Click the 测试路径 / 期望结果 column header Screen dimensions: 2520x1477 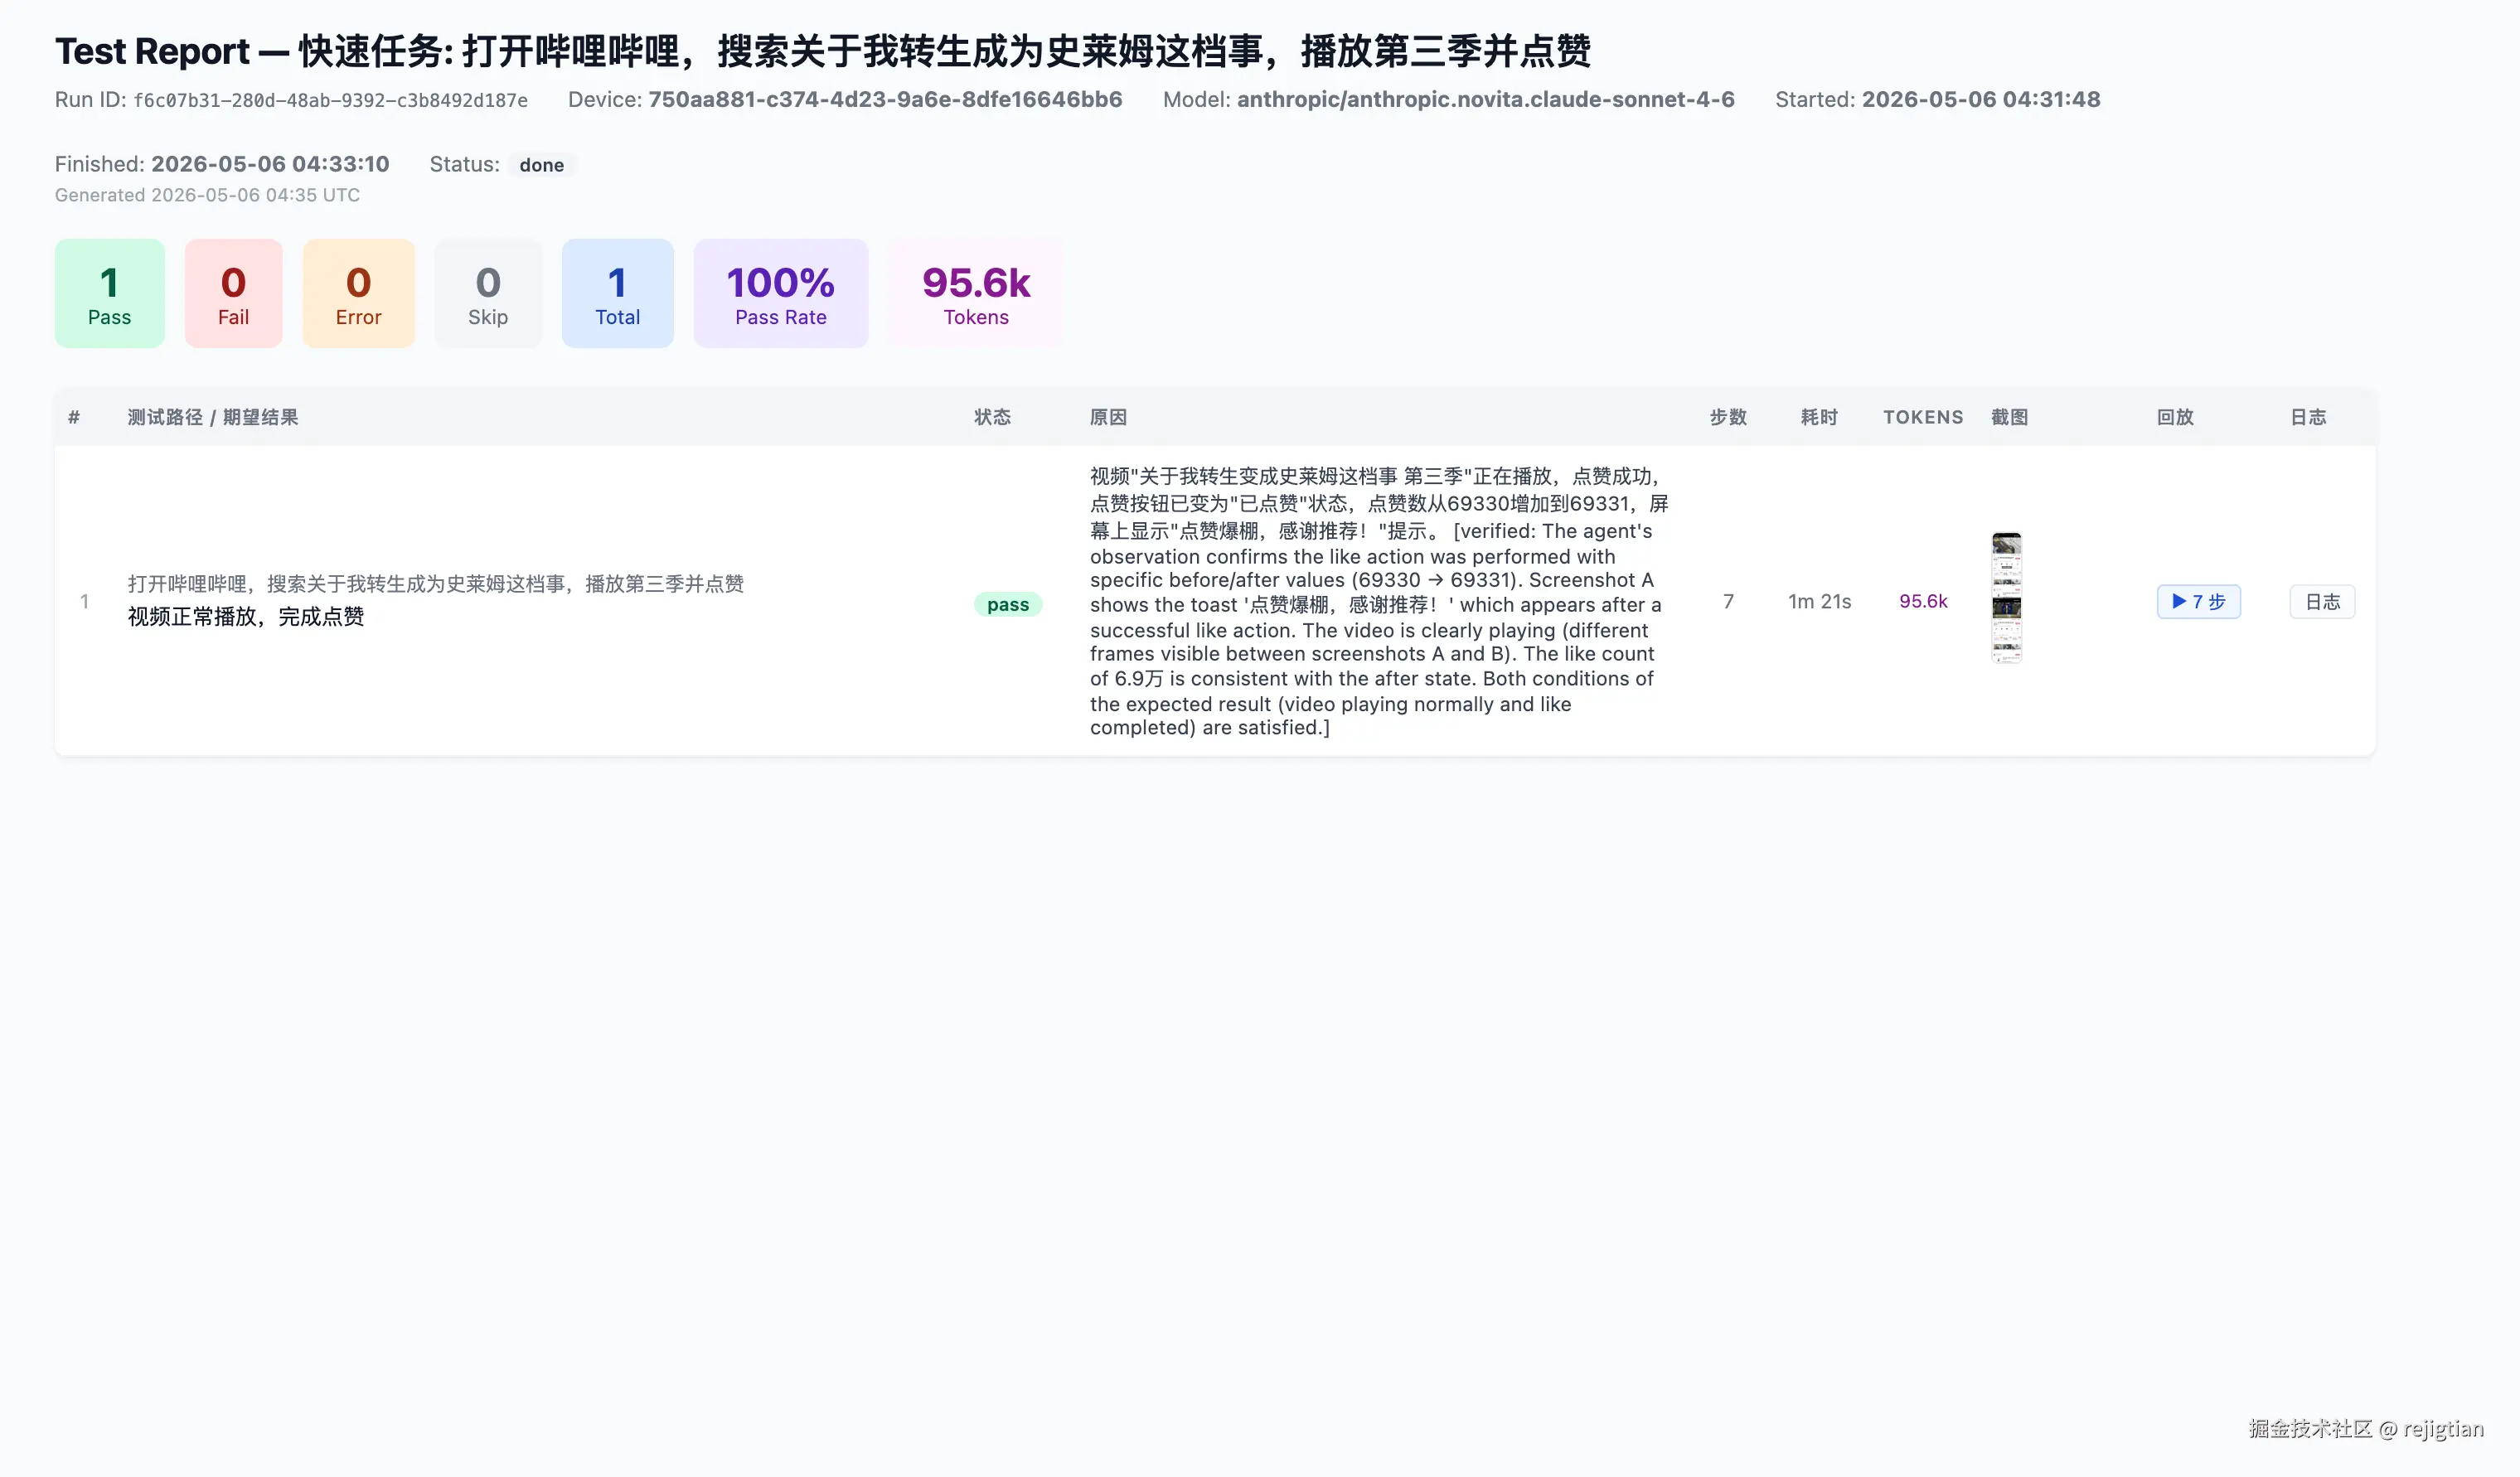coord(212,417)
